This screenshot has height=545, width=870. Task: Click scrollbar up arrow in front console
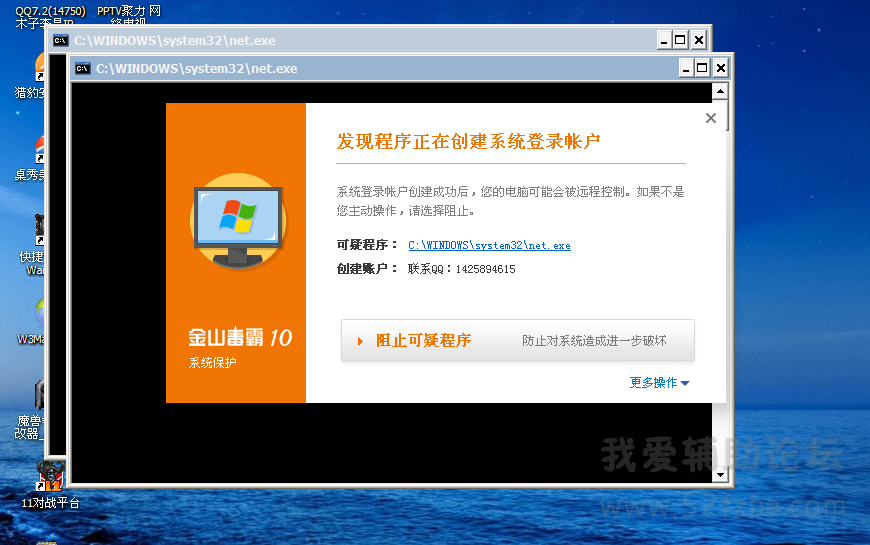coord(720,91)
